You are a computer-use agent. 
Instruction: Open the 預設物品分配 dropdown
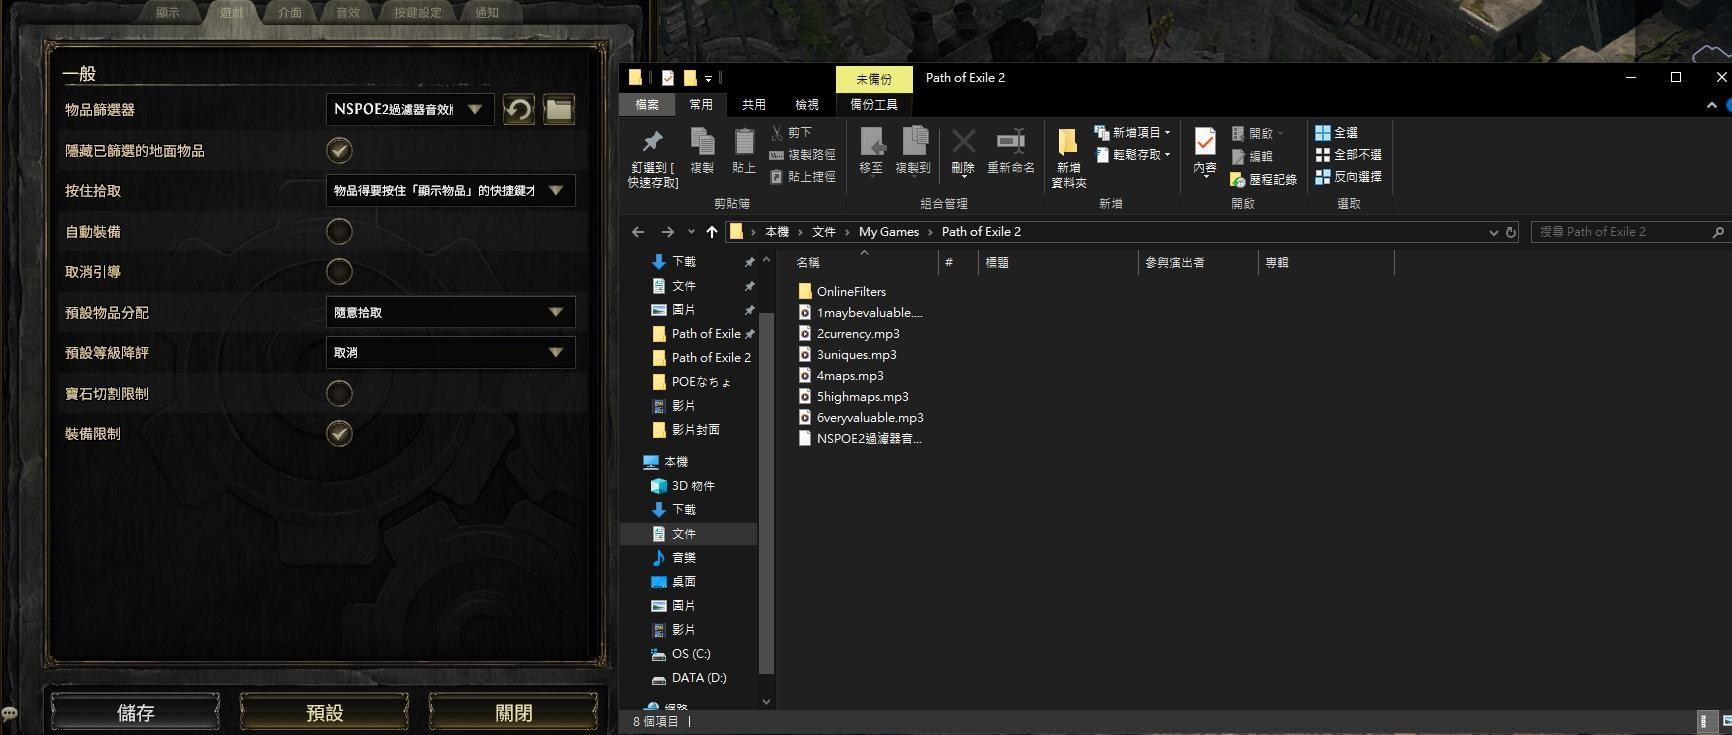click(451, 312)
